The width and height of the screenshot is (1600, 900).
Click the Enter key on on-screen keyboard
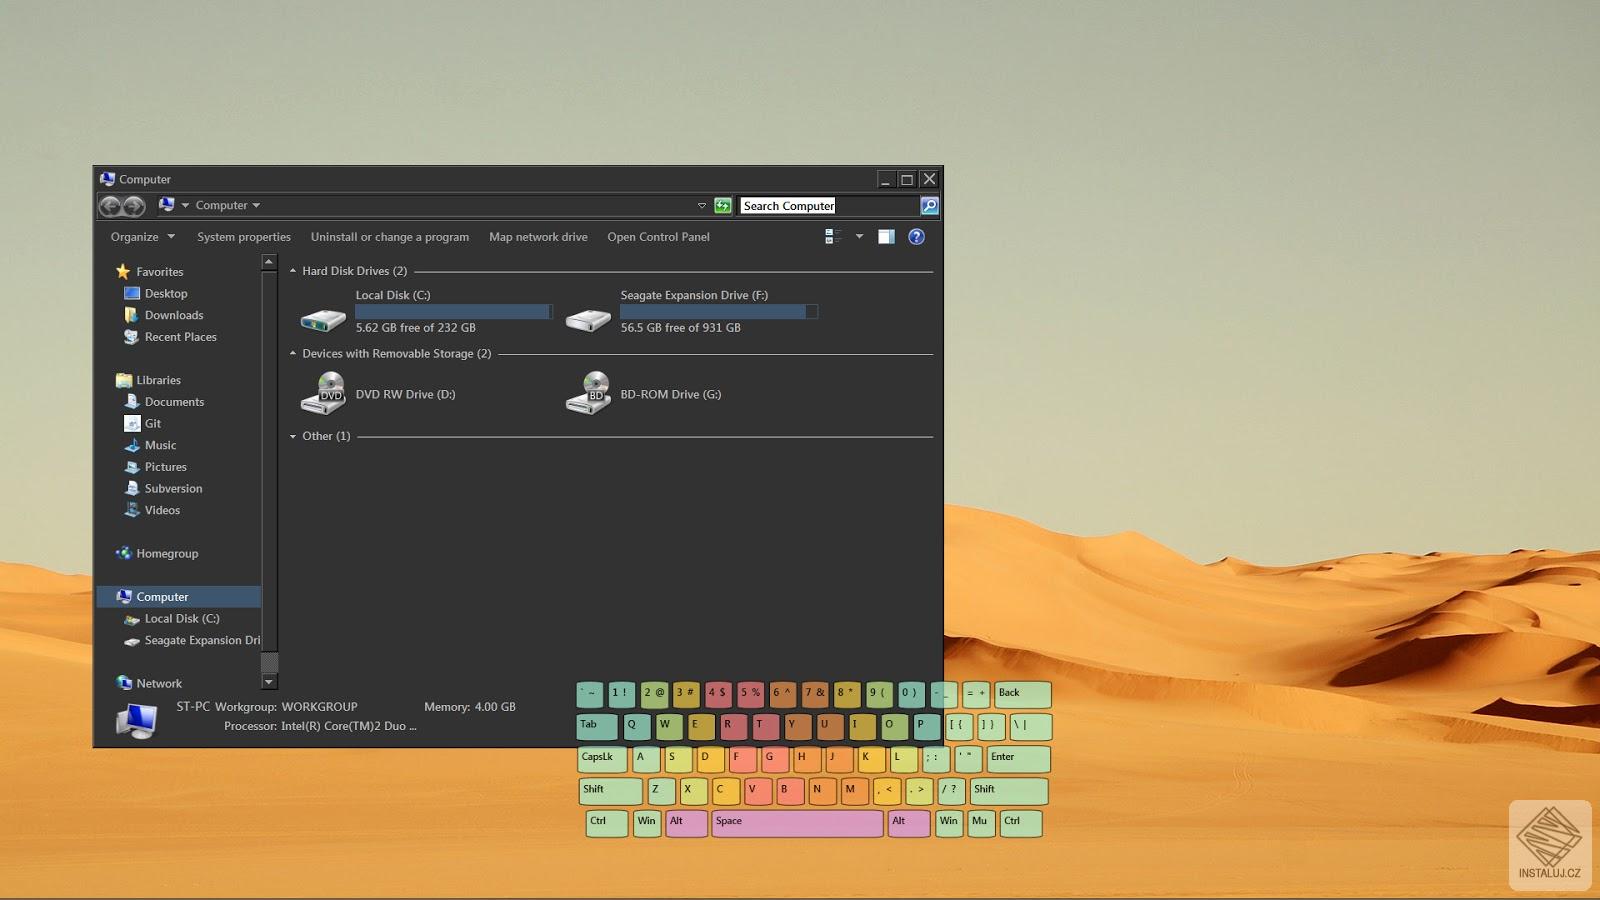pyautogui.click(x=1018, y=759)
